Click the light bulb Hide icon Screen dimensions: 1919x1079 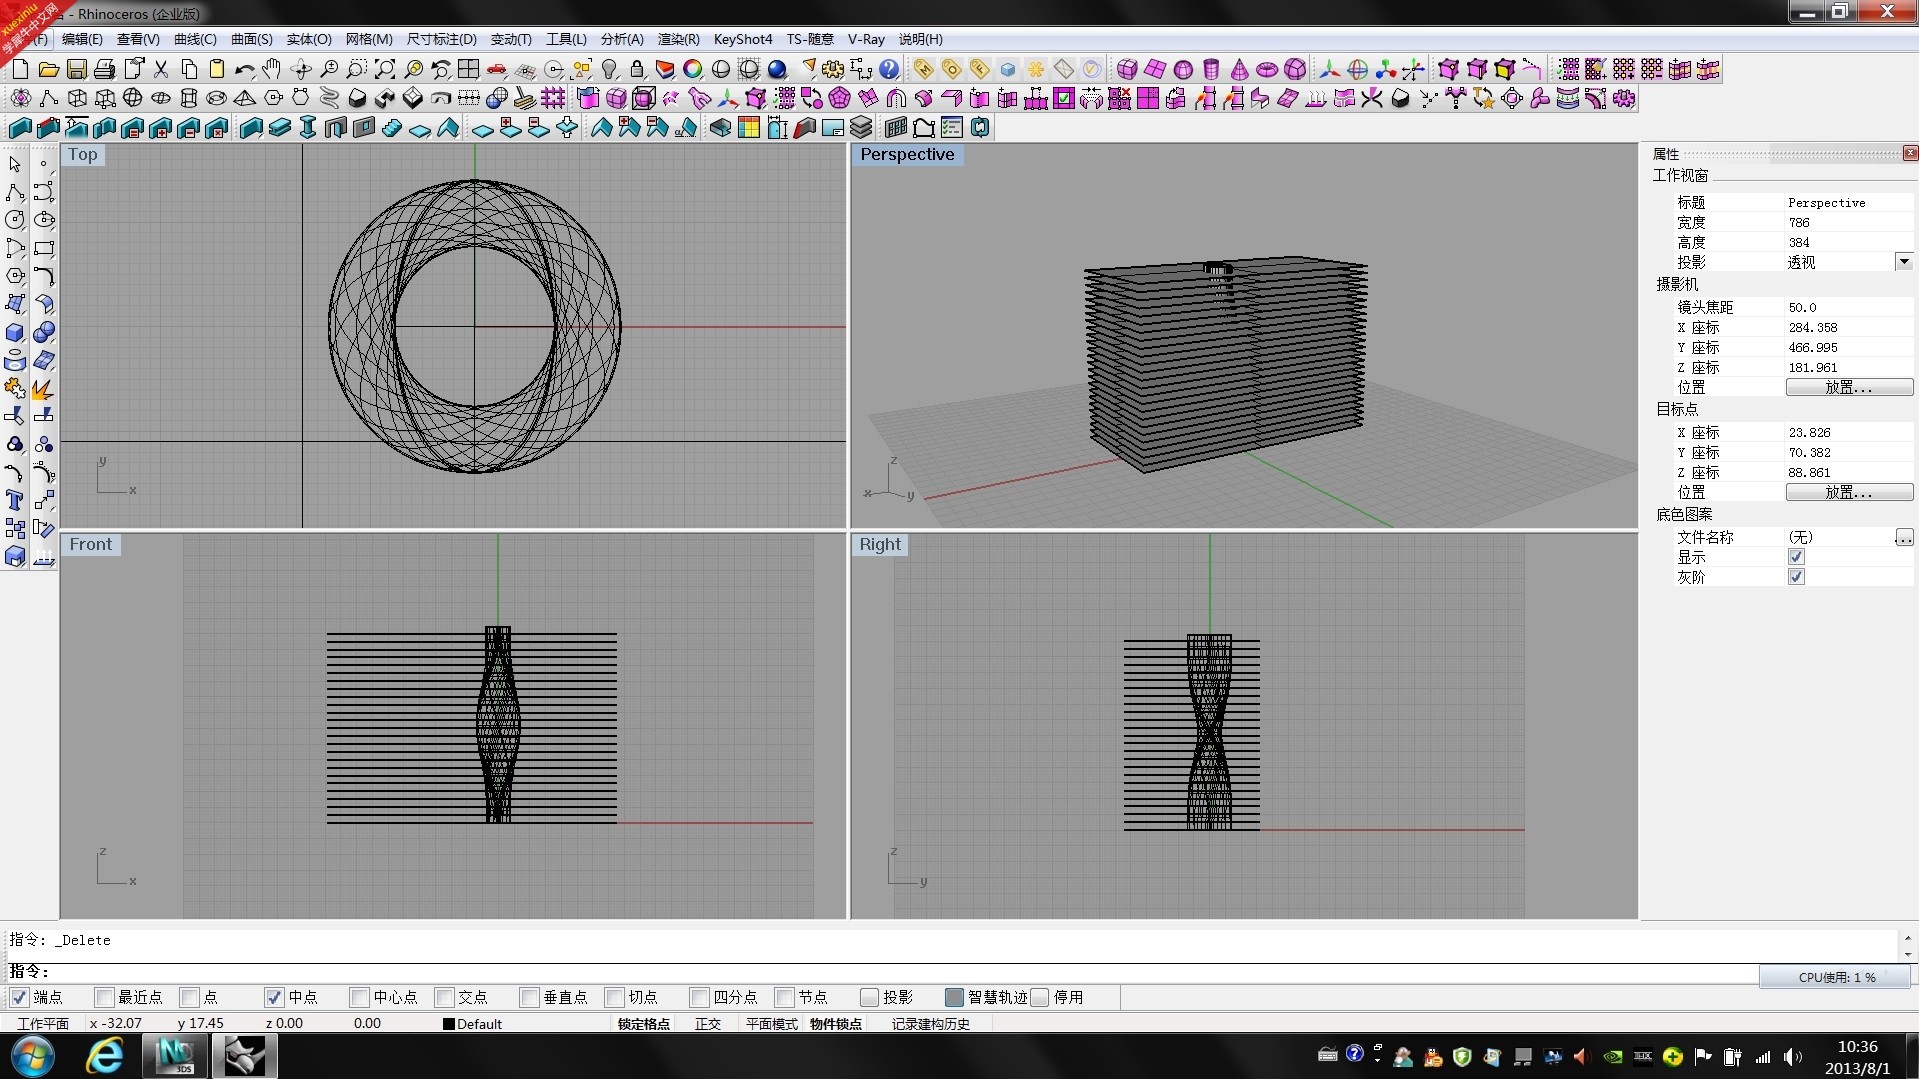point(609,69)
